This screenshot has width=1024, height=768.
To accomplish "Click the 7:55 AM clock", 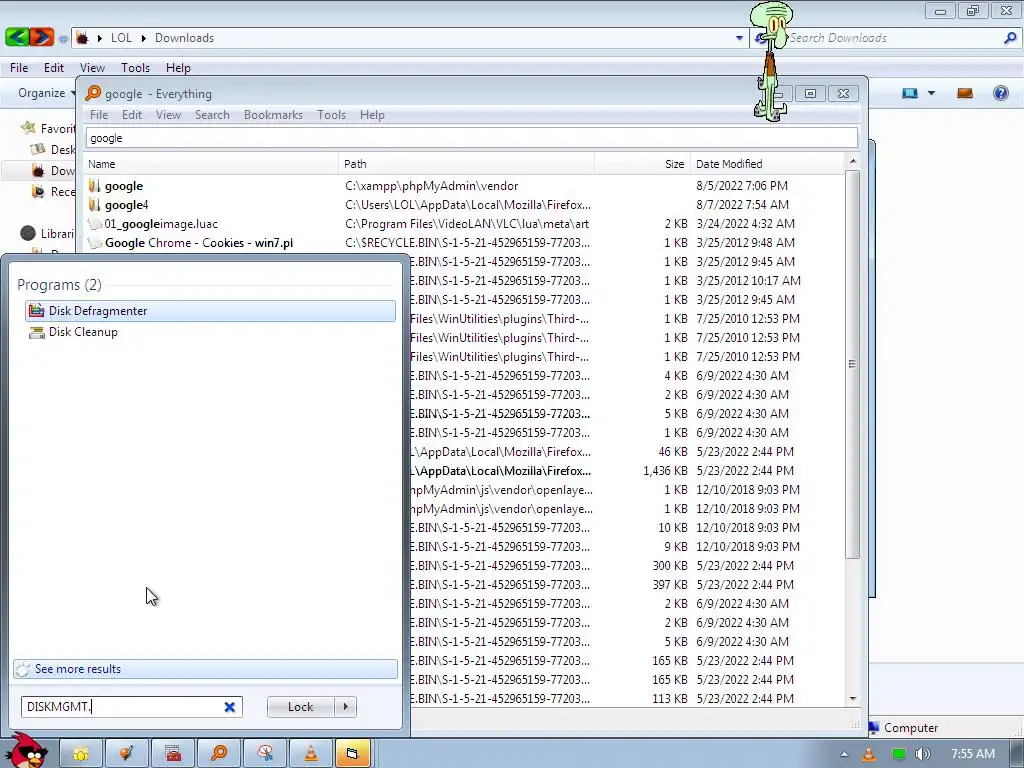I will 972,754.
